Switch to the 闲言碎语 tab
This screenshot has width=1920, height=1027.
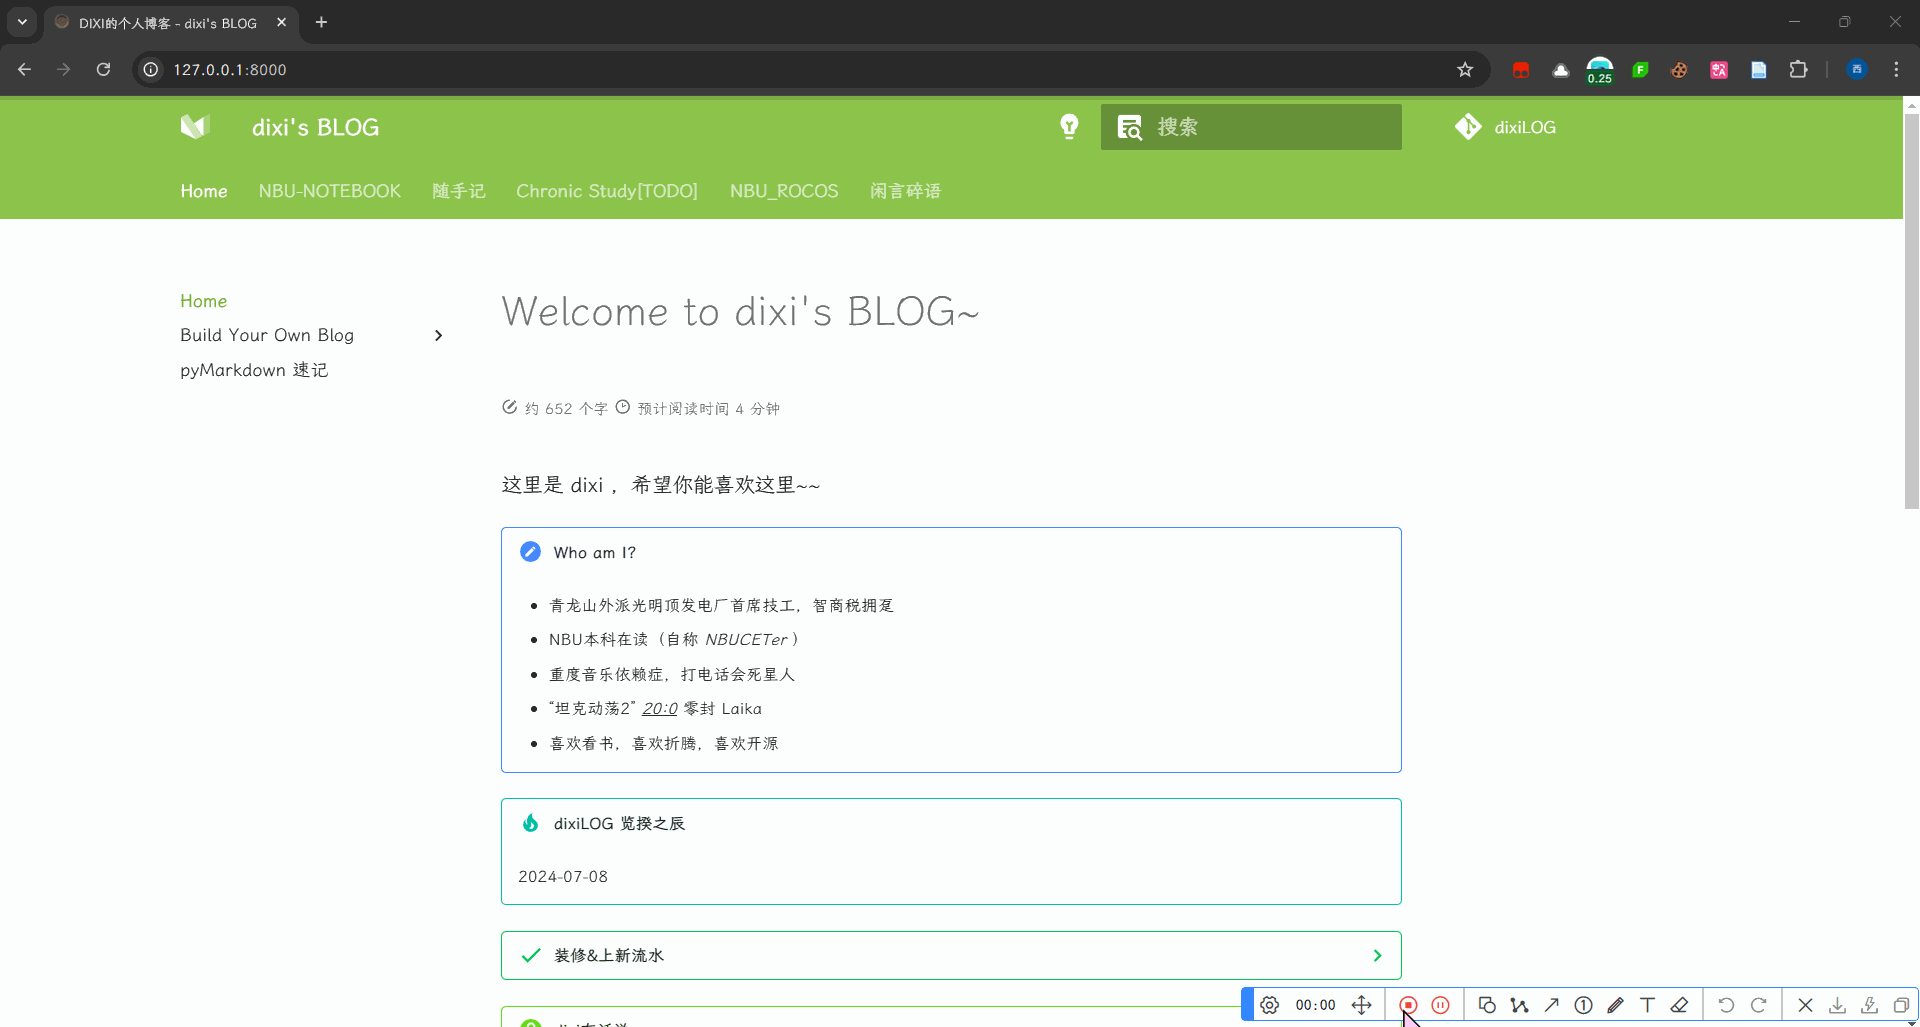tap(905, 191)
